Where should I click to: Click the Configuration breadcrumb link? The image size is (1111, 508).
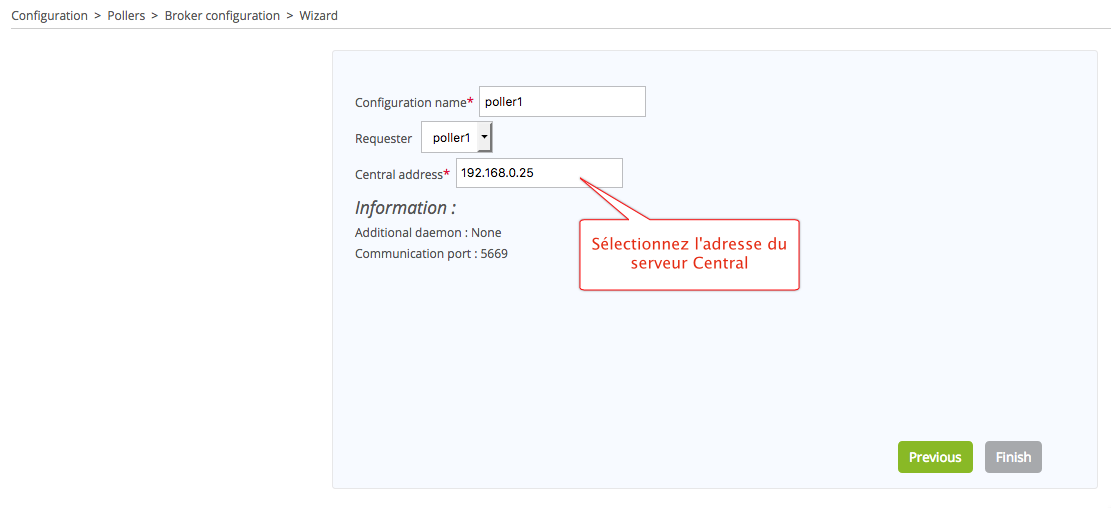pos(49,16)
